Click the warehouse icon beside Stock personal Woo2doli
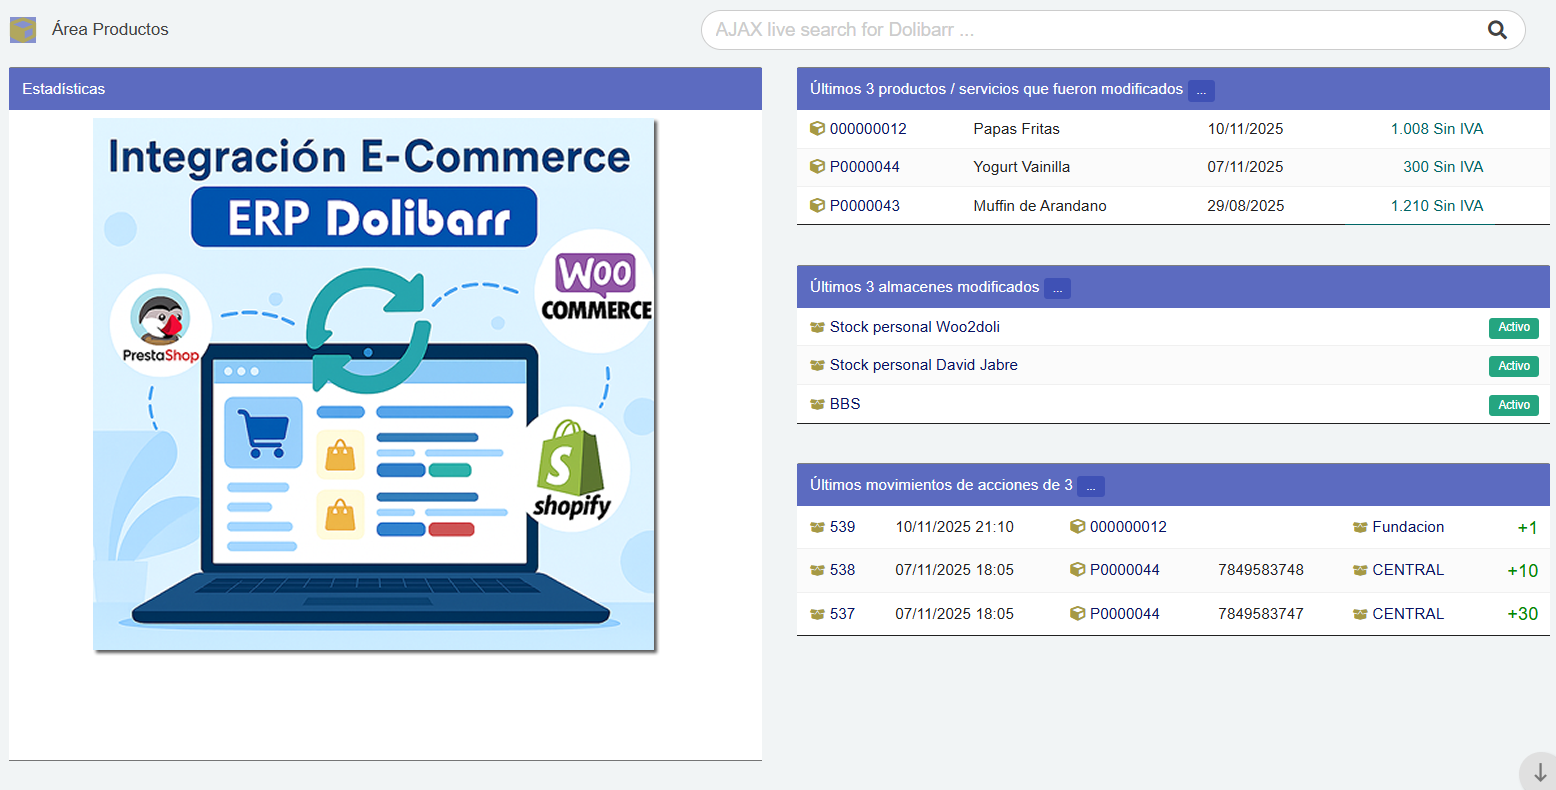1556x790 pixels. click(817, 326)
